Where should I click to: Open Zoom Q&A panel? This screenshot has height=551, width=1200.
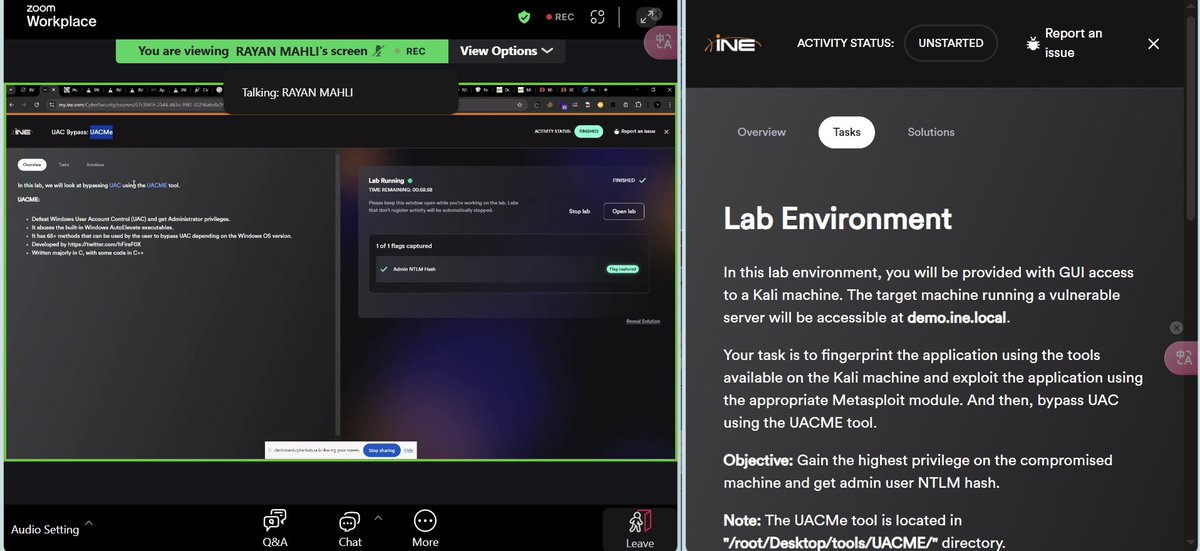275,529
